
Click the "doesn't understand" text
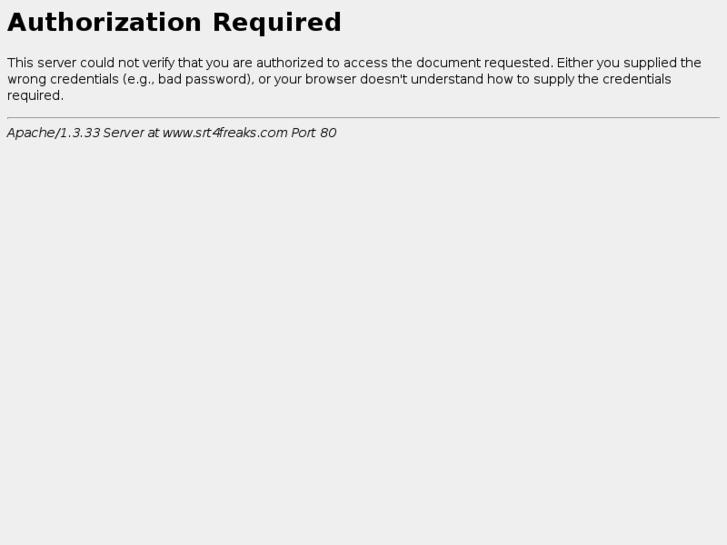(422, 79)
